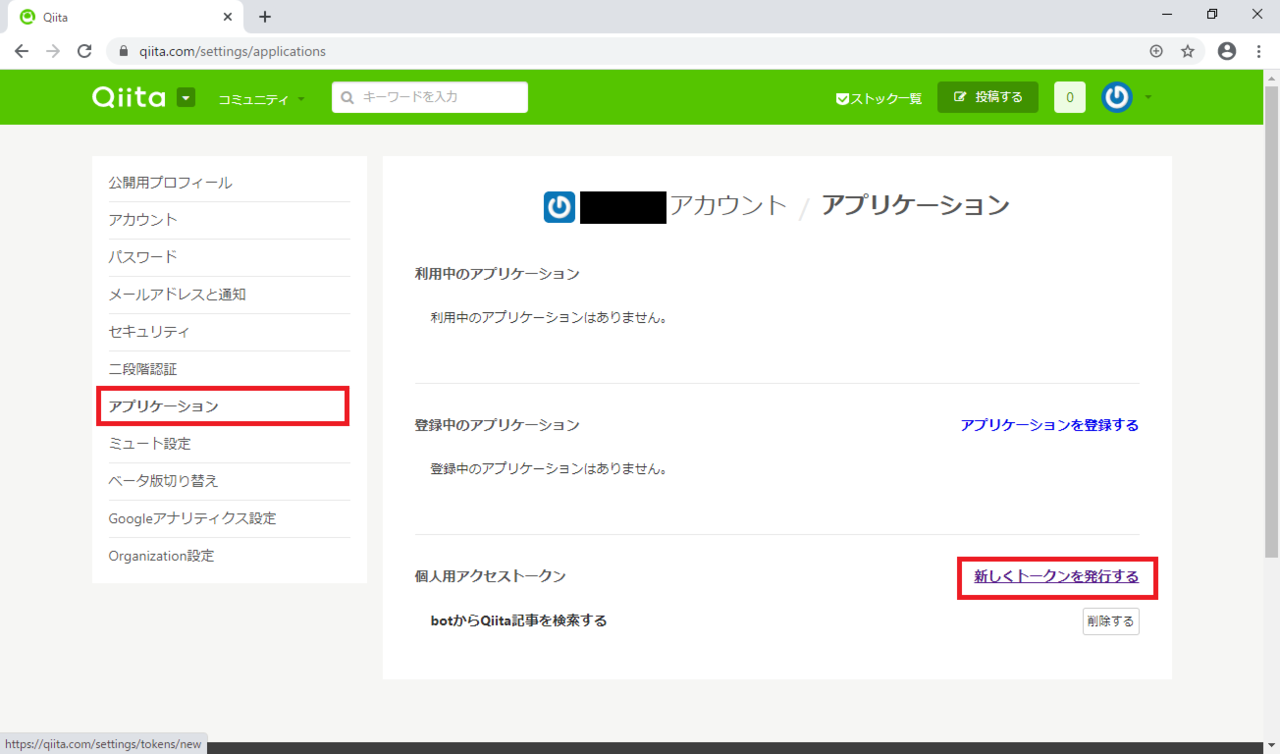
Task: Go back with browser back arrow
Action: point(21,51)
